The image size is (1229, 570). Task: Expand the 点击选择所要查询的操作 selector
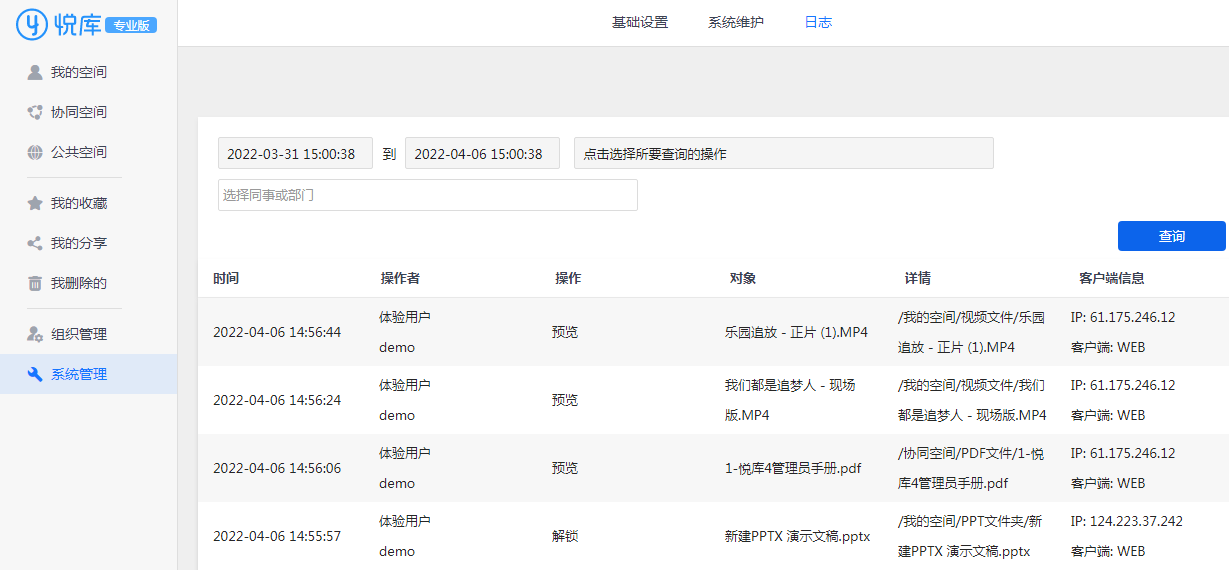[x=784, y=154]
